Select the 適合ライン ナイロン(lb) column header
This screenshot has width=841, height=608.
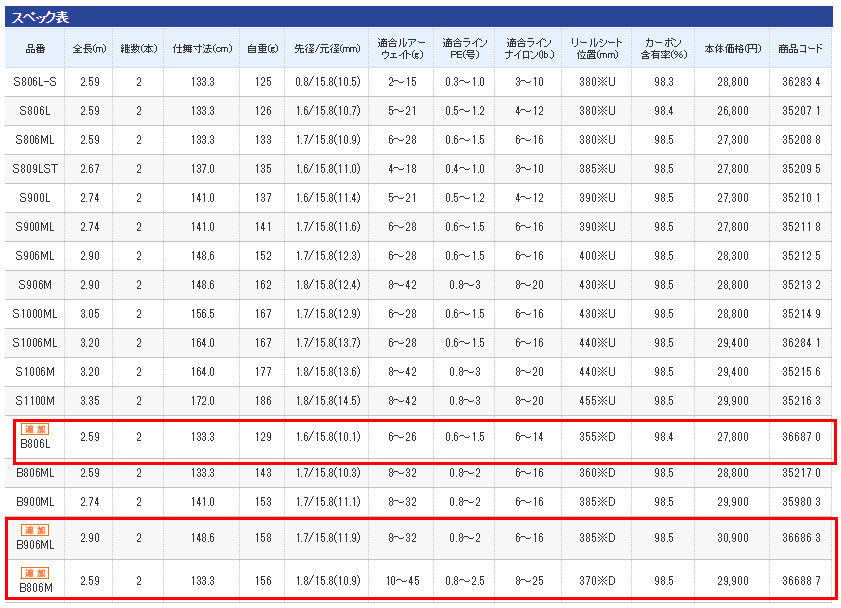529,48
